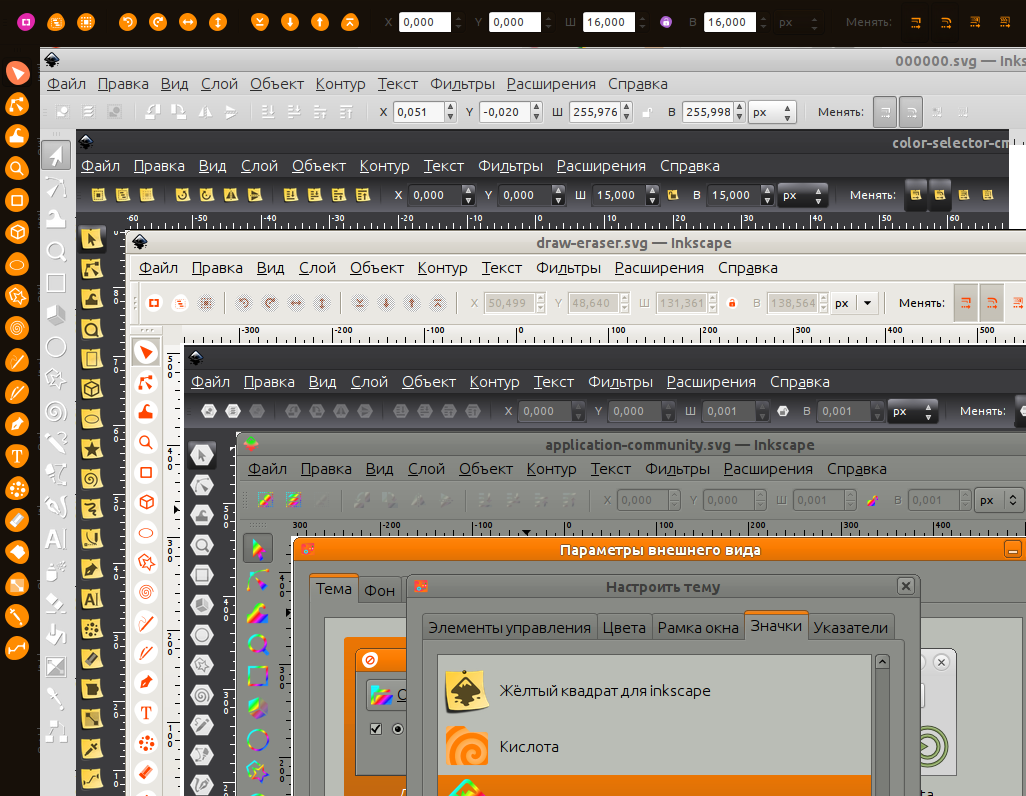Toggle first Менять button in draw-eraser.svg toolbar
Screen dimensions: 1026x796
click(x=966, y=303)
